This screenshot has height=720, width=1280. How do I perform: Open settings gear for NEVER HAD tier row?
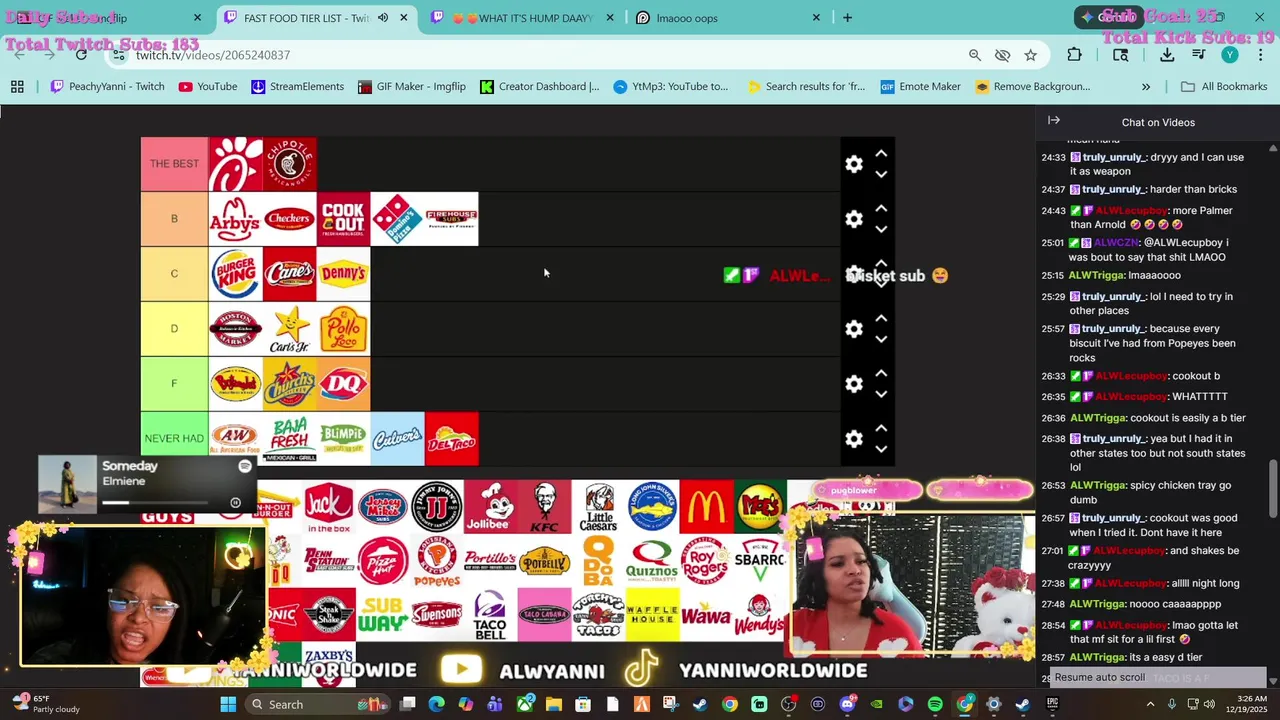click(x=854, y=439)
